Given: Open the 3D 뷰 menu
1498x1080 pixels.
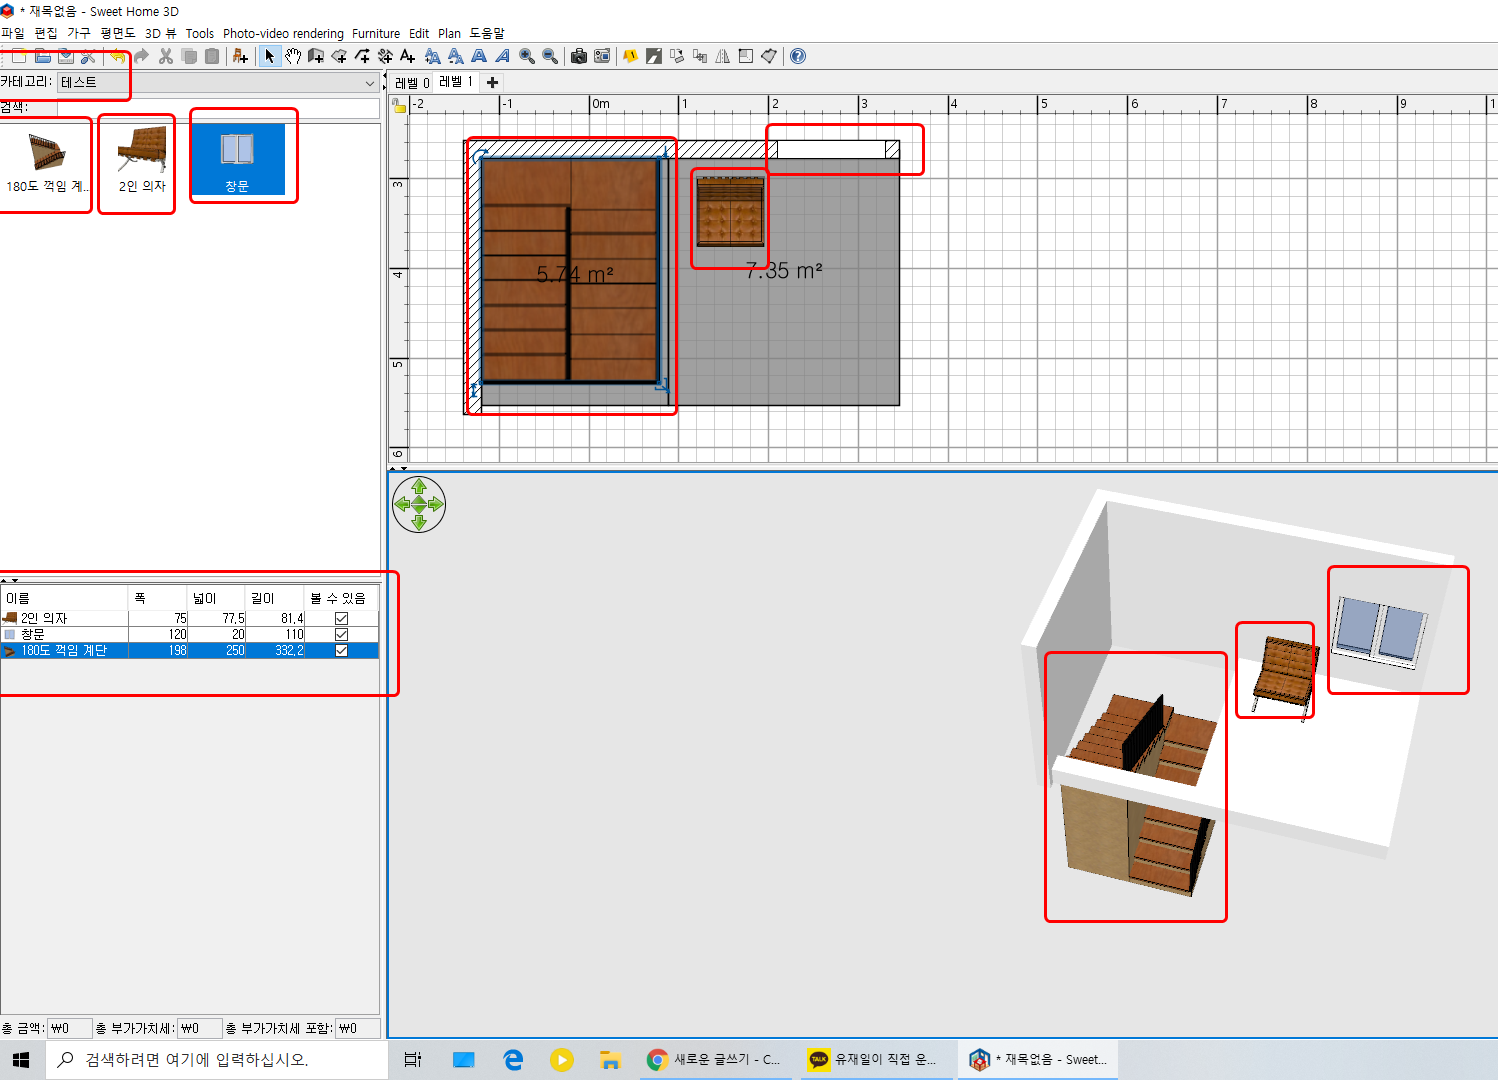Looking at the screenshot, I should pos(161,33).
